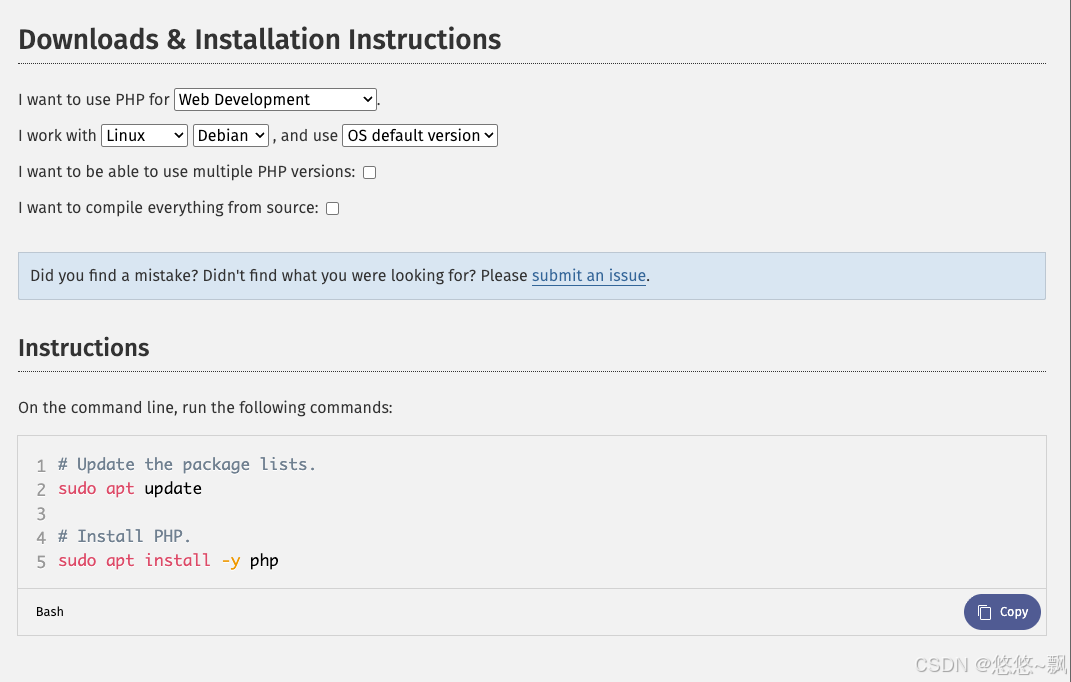
Task: Open the Debian distribution dropdown
Action: tap(231, 135)
